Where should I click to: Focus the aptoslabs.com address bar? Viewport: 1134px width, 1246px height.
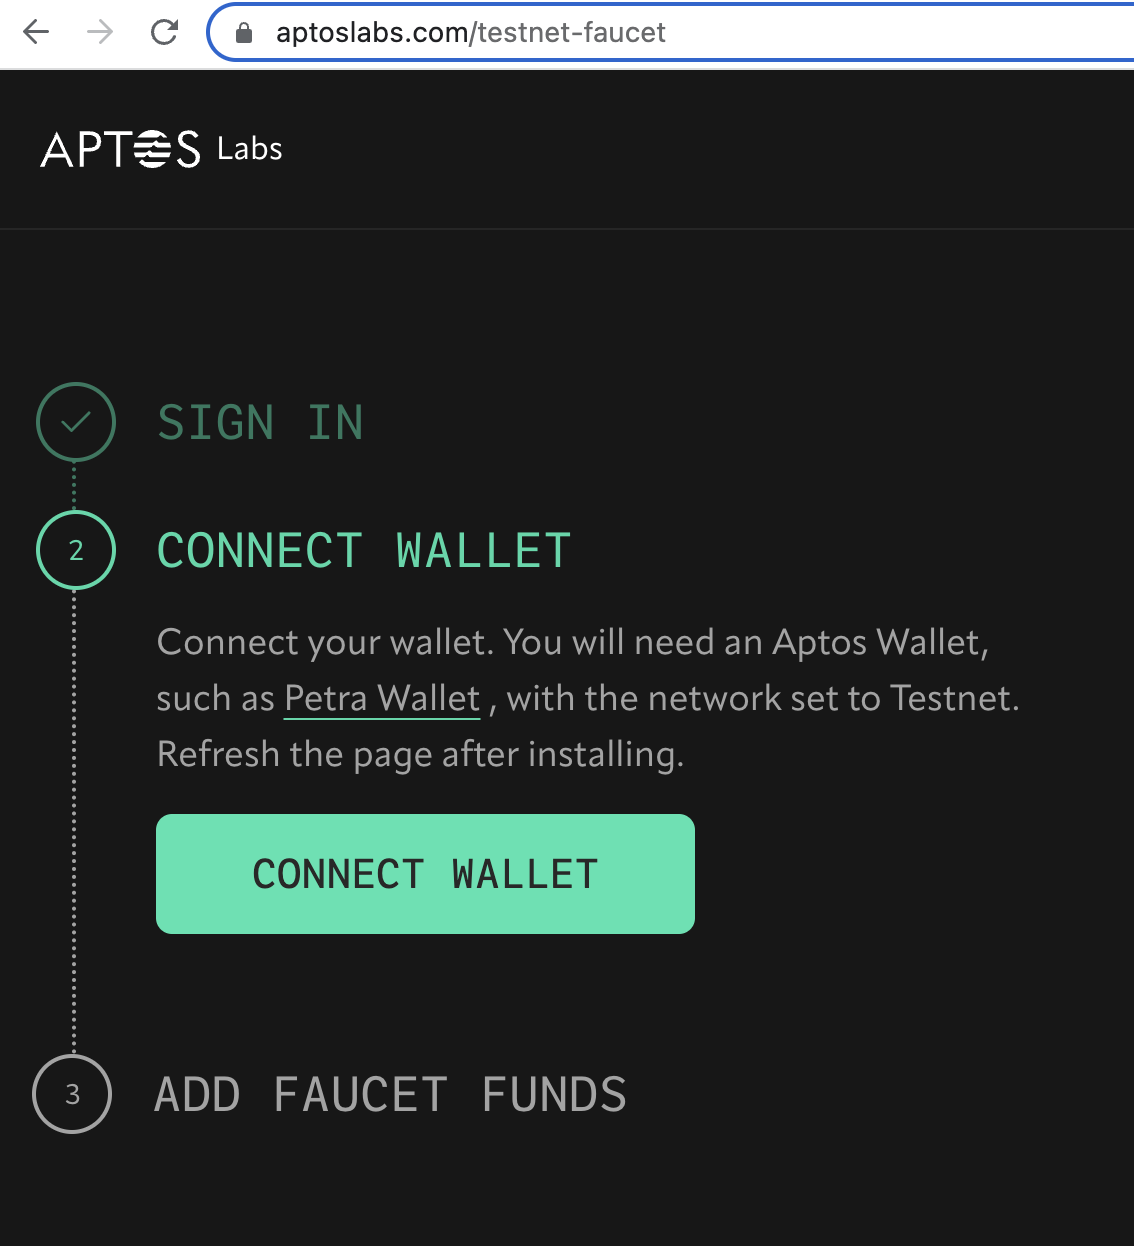[600, 33]
